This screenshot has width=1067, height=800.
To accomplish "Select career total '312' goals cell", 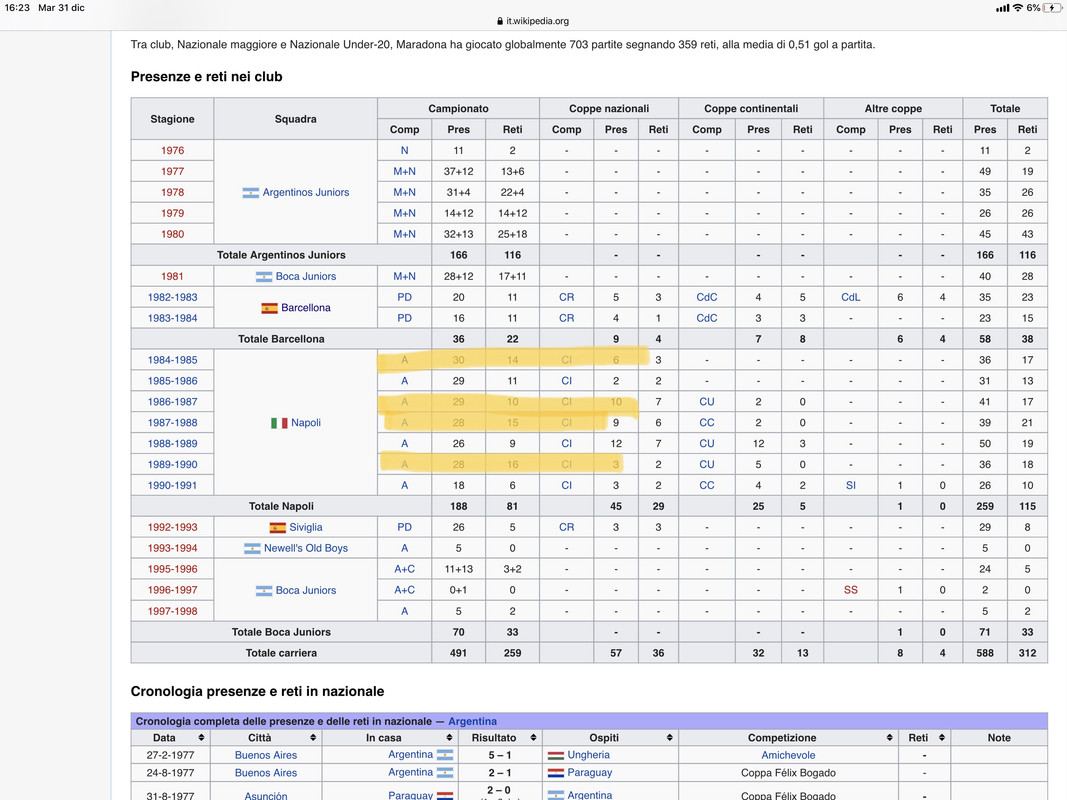I will tap(1028, 653).
